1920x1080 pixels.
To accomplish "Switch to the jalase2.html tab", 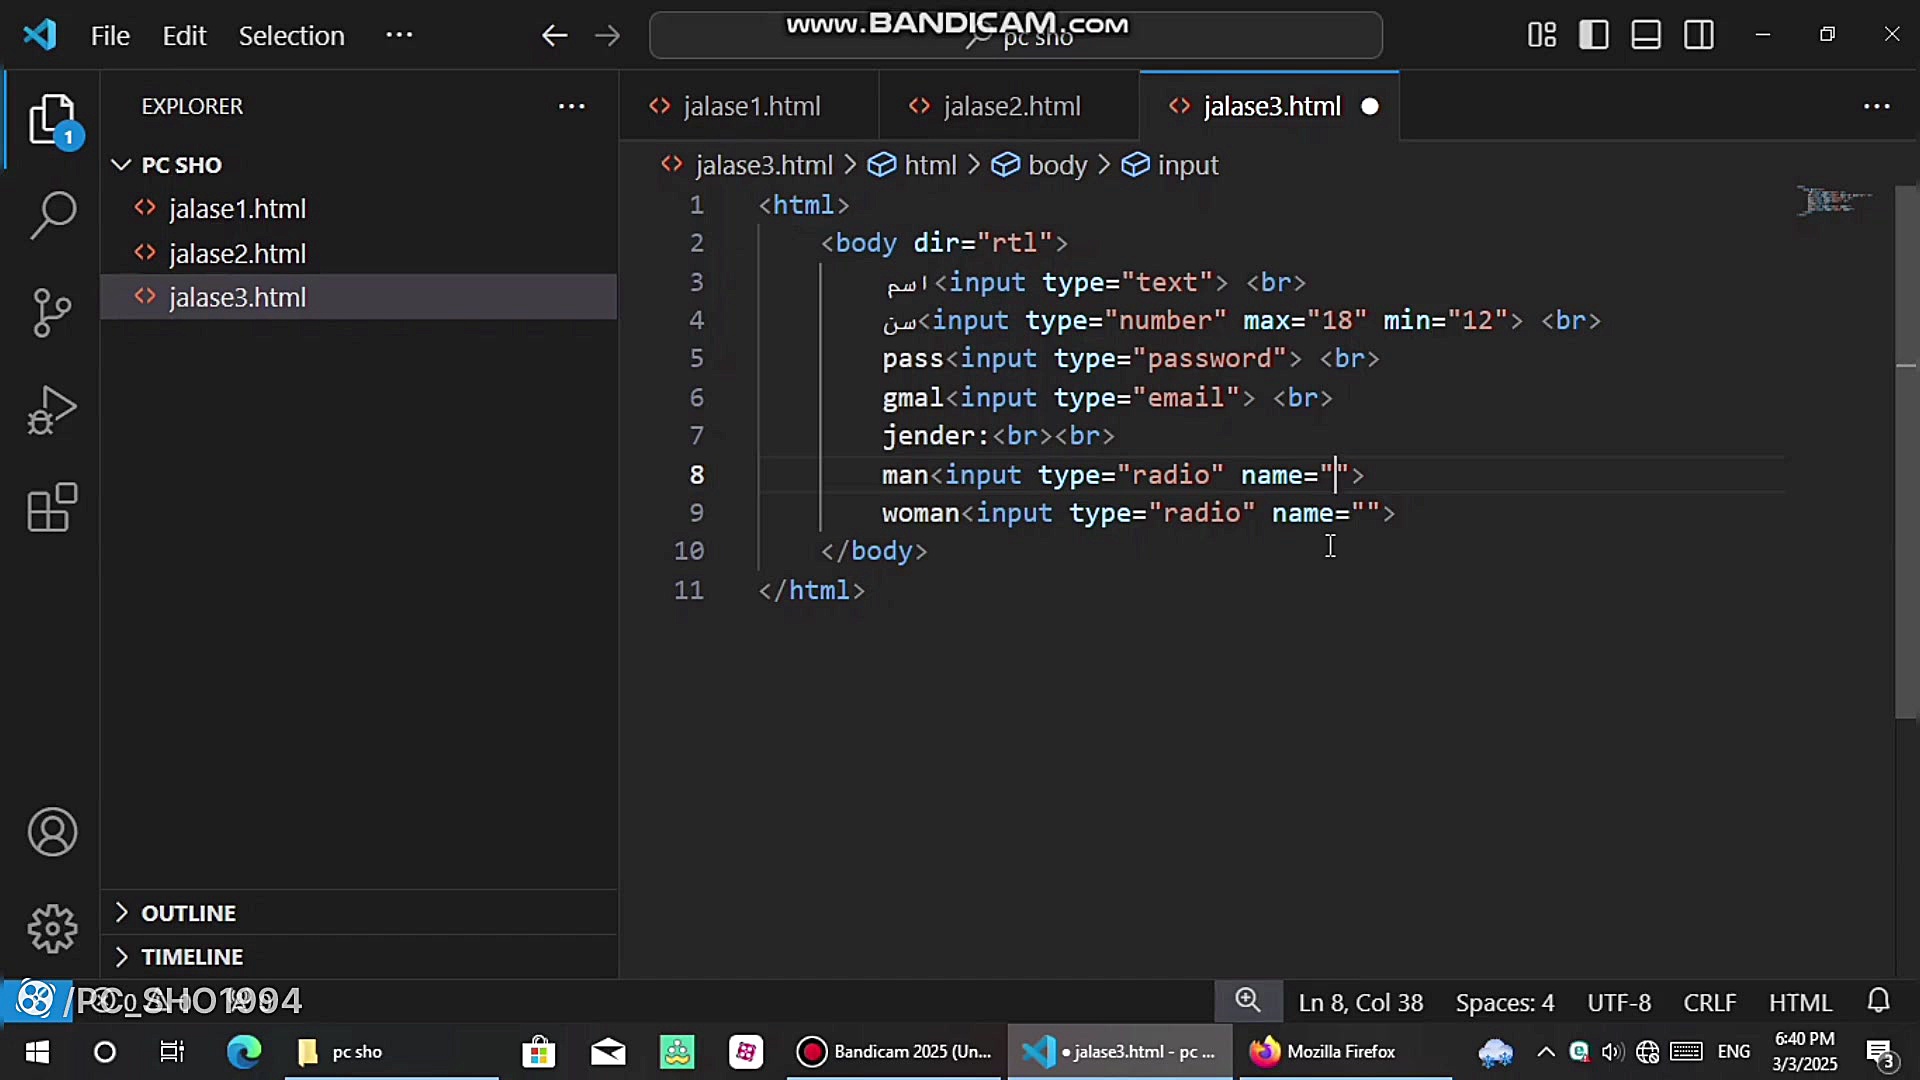I will click(x=1010, y=106).
